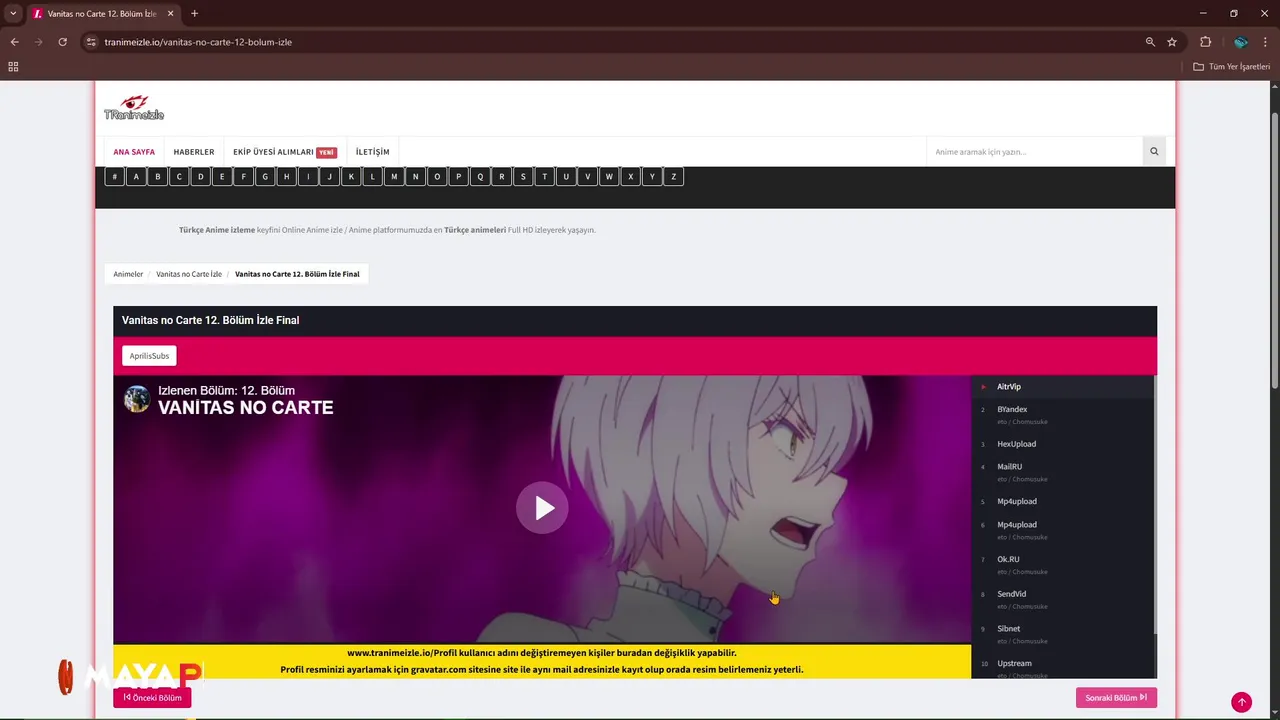Filter anime by letter A
The image size is (1280, 720).
(136, 177)
